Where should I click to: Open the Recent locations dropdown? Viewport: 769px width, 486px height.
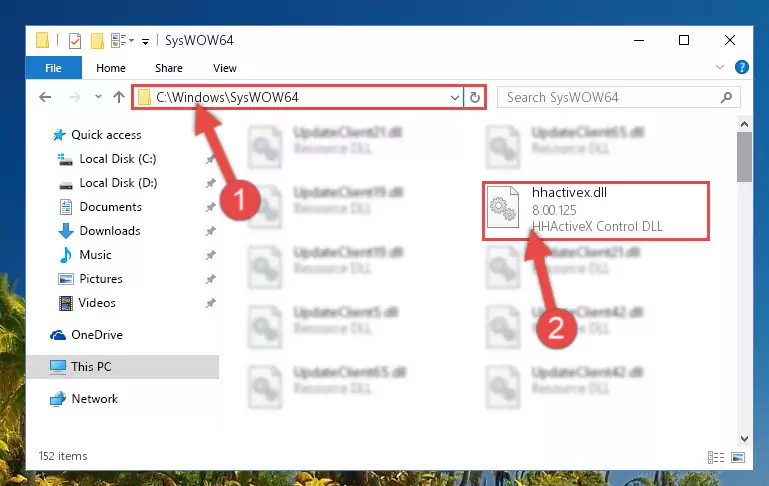tap(98, 97)
